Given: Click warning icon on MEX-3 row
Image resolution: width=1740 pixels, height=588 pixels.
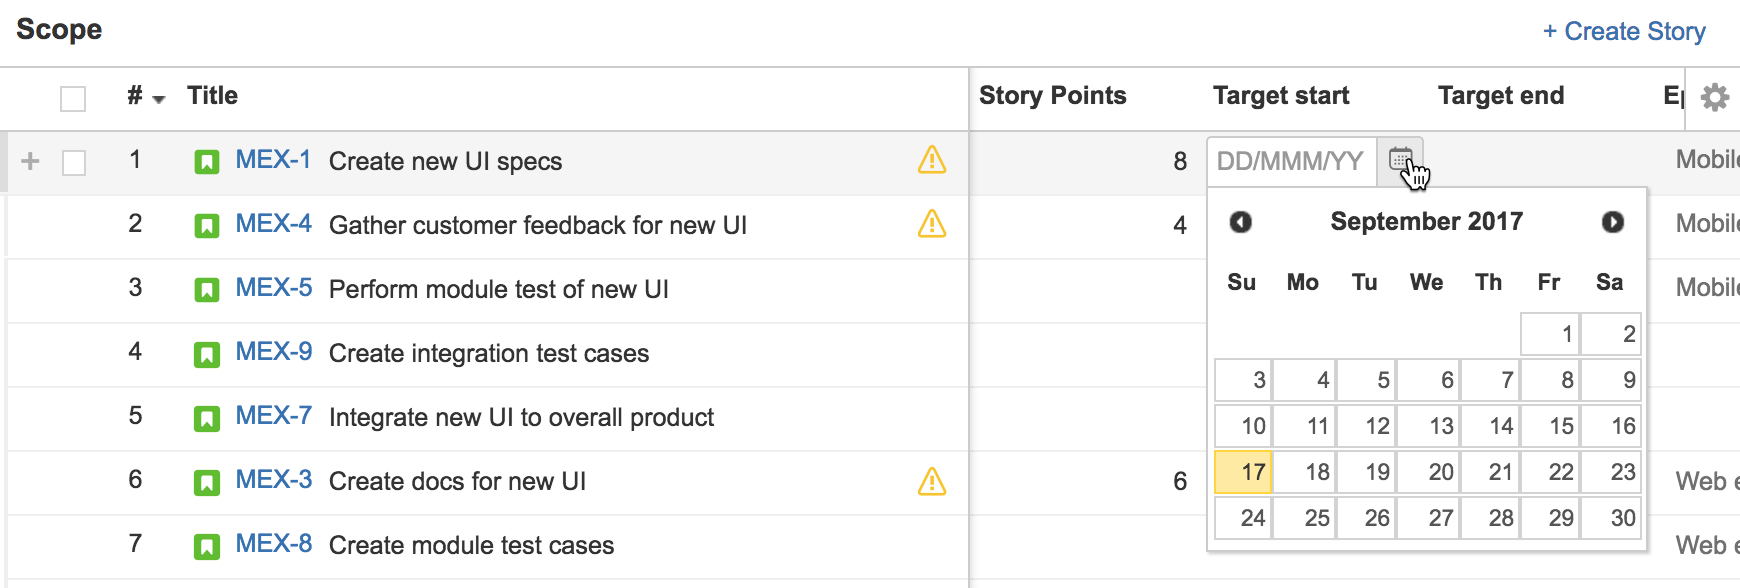Looking at the screenshot, I should 932,481.
